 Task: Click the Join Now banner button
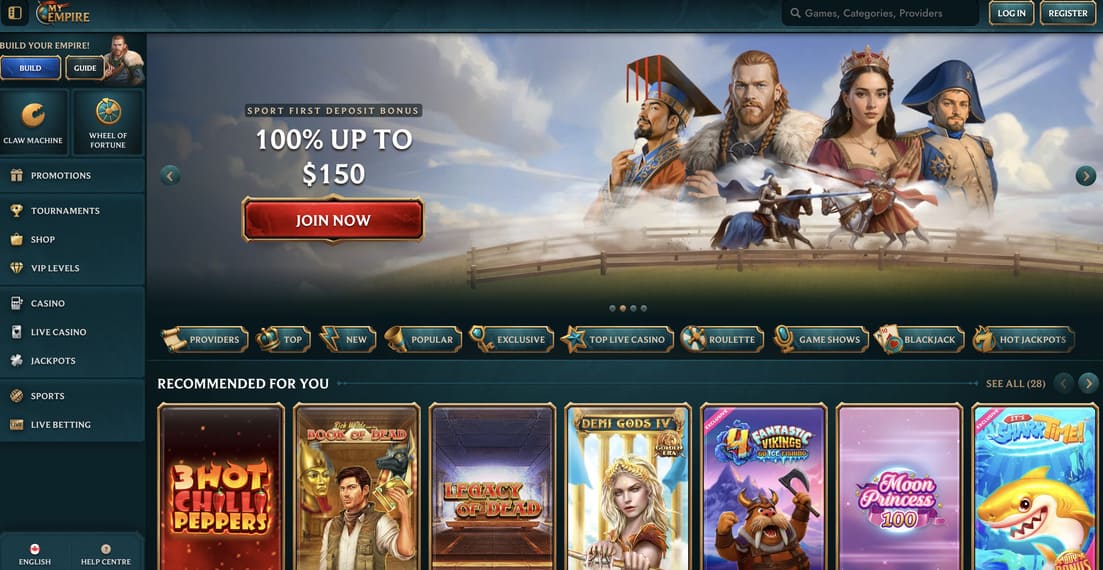(x=333, y=220)
